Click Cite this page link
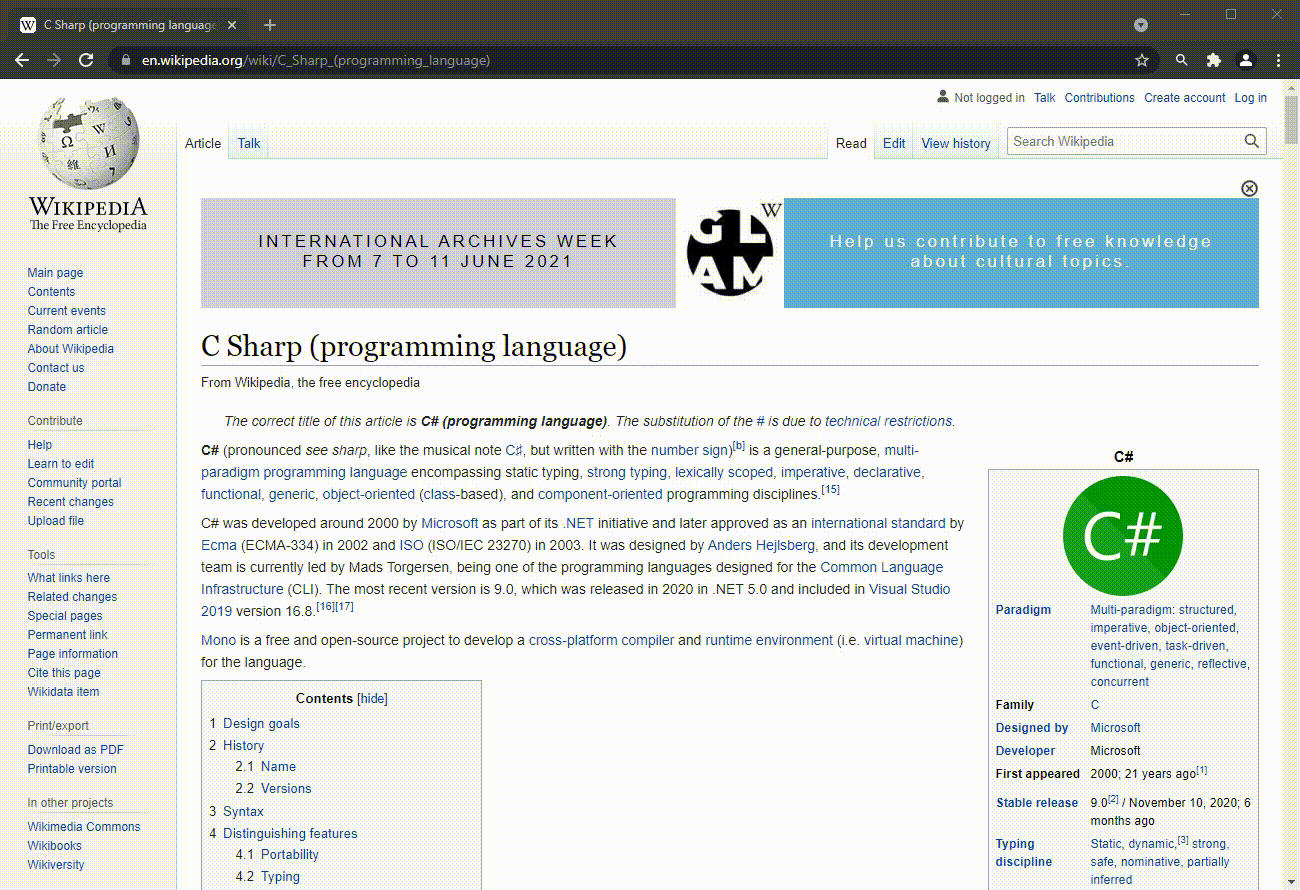 64,673
